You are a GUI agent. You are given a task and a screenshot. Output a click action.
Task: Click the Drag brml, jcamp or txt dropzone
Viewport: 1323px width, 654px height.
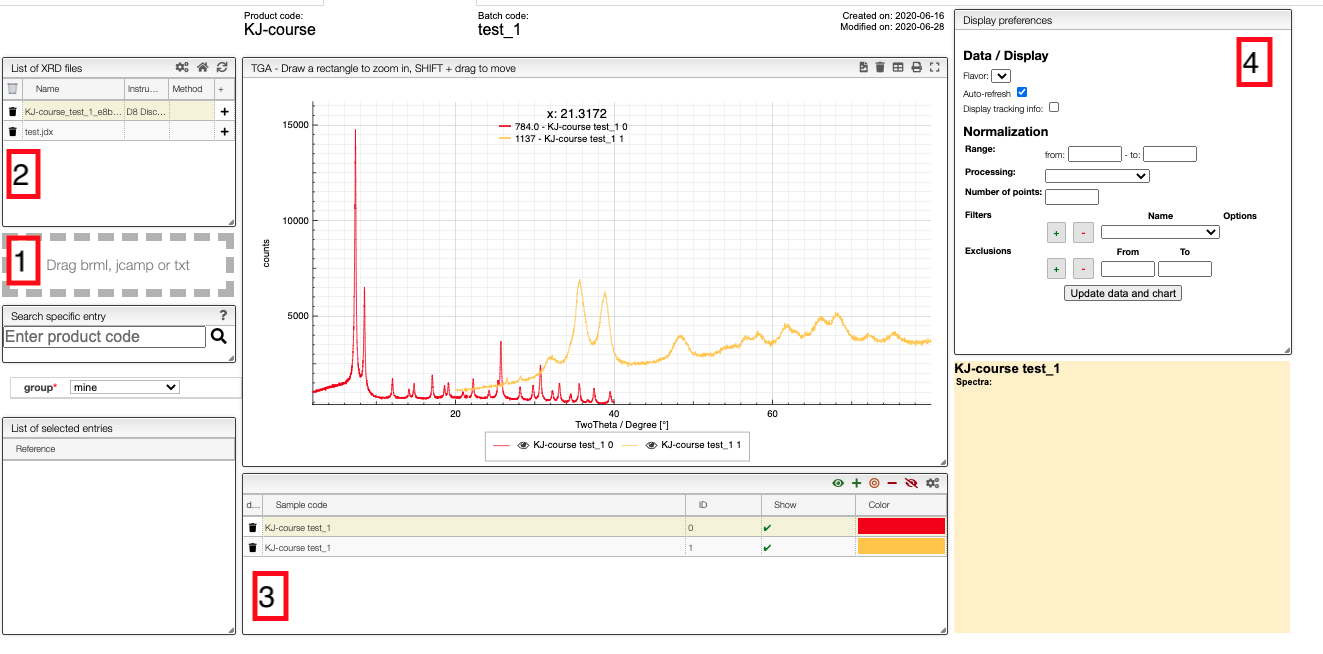pyautogui.click(x=119, y=265)
